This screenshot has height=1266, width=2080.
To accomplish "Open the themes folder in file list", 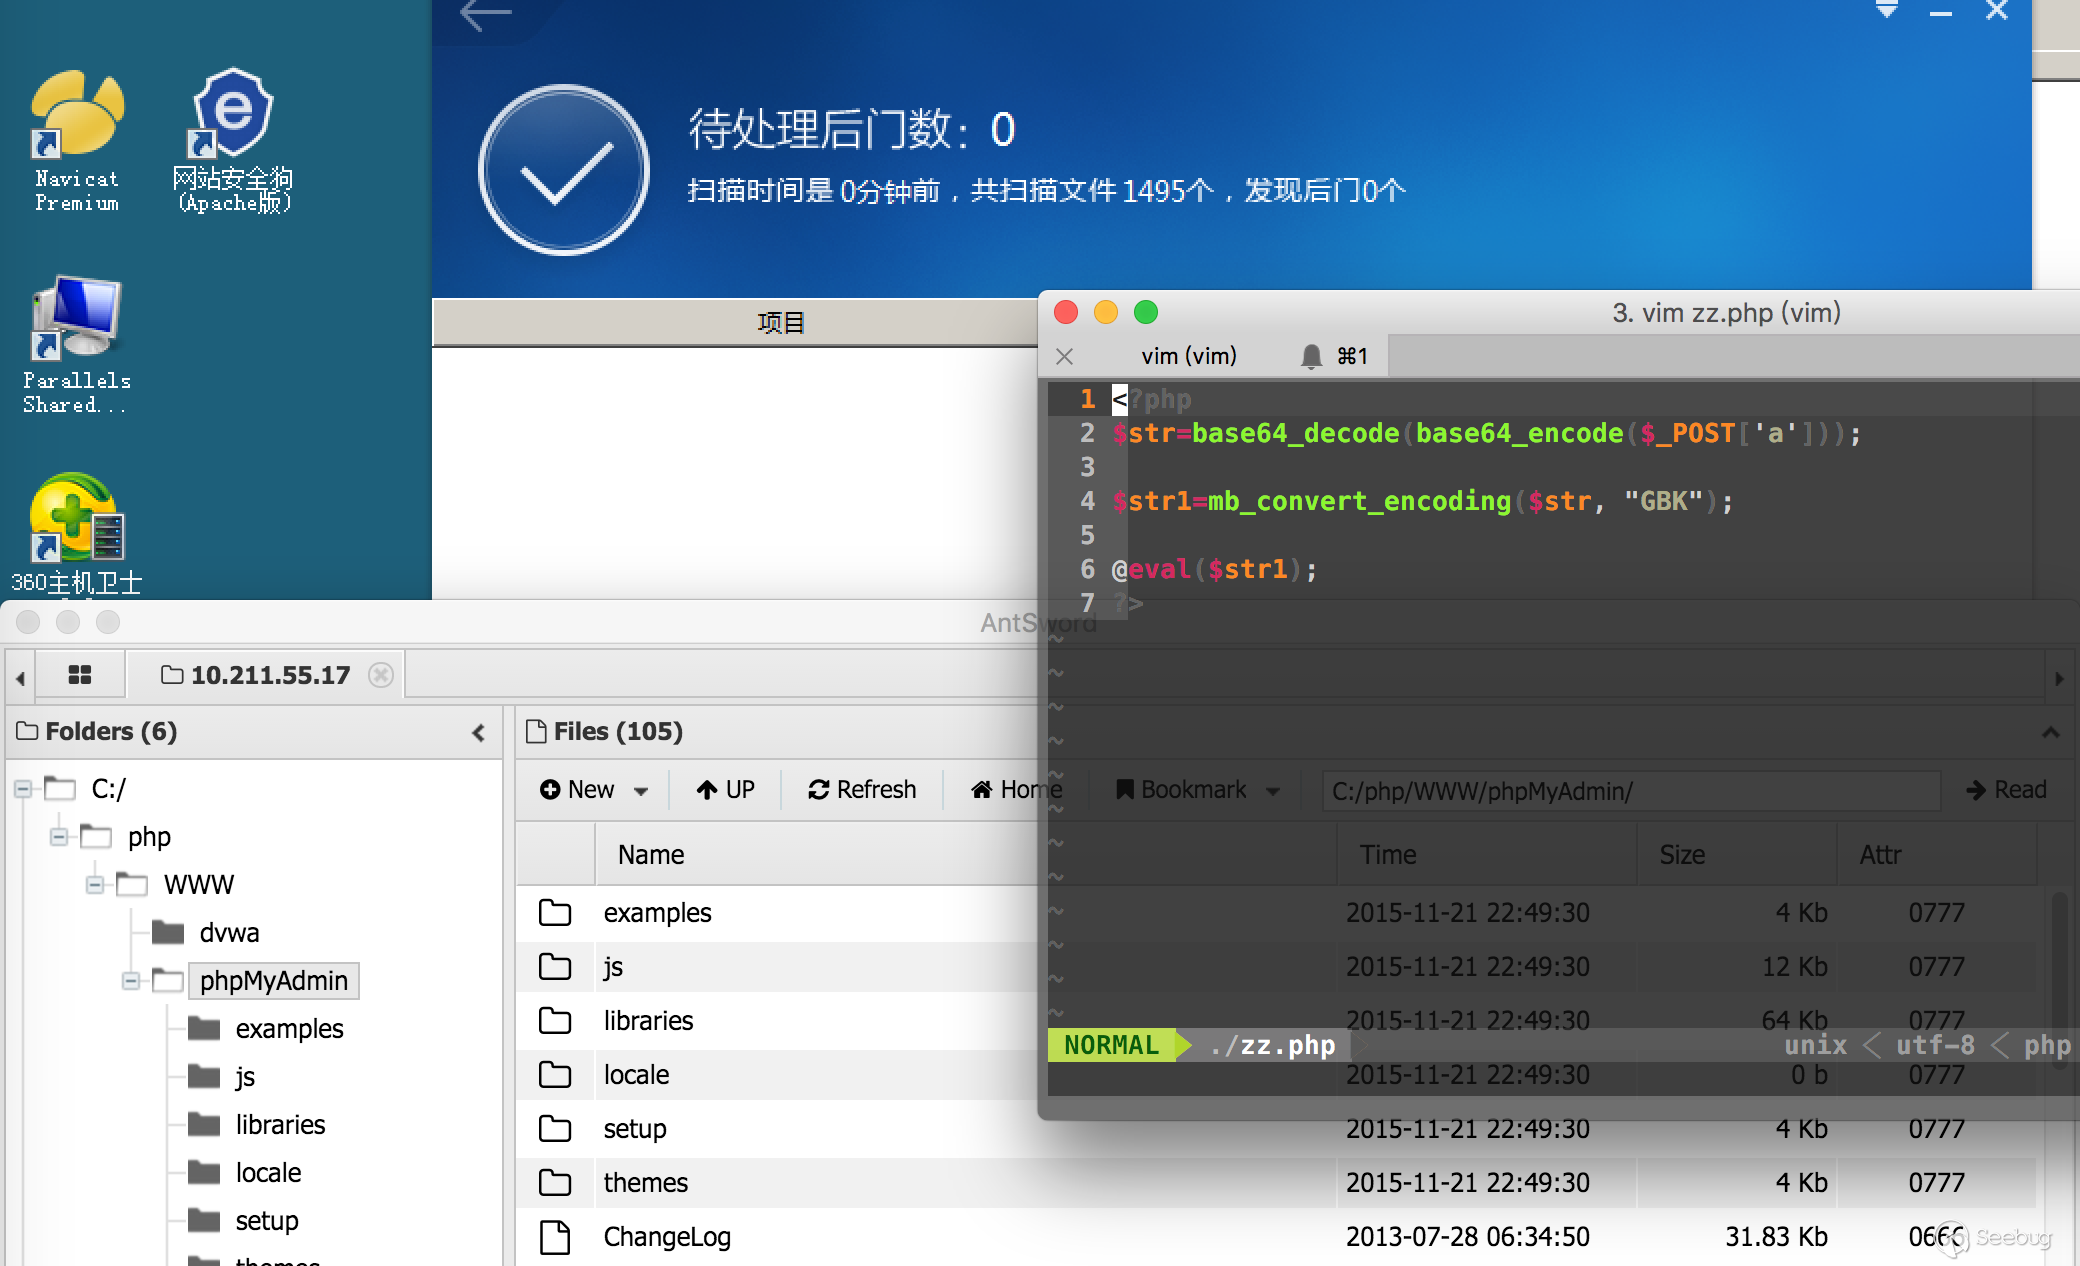I will click(x=645, y=1183).
